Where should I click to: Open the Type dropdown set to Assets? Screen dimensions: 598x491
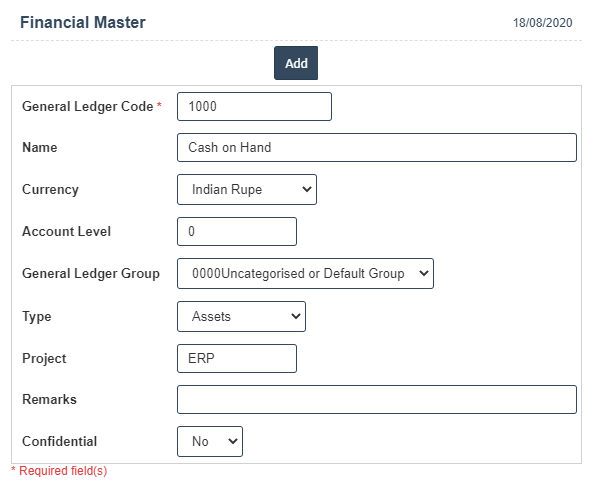point(241,316)
